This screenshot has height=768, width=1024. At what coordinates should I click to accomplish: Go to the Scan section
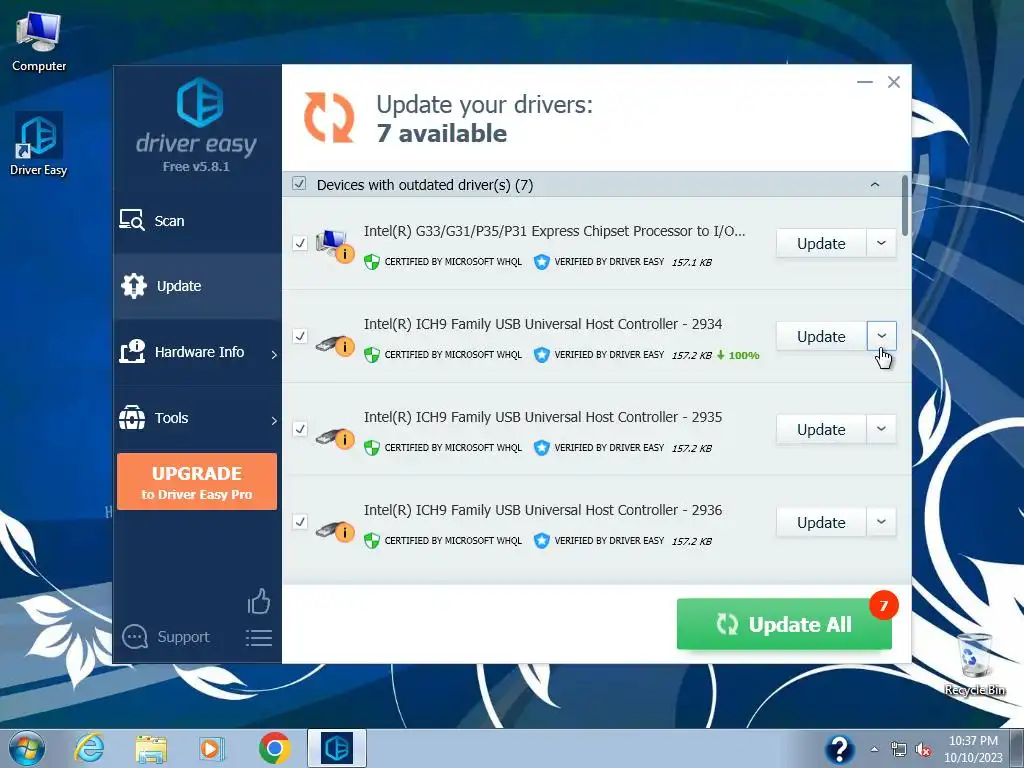(x=197, y=221)
